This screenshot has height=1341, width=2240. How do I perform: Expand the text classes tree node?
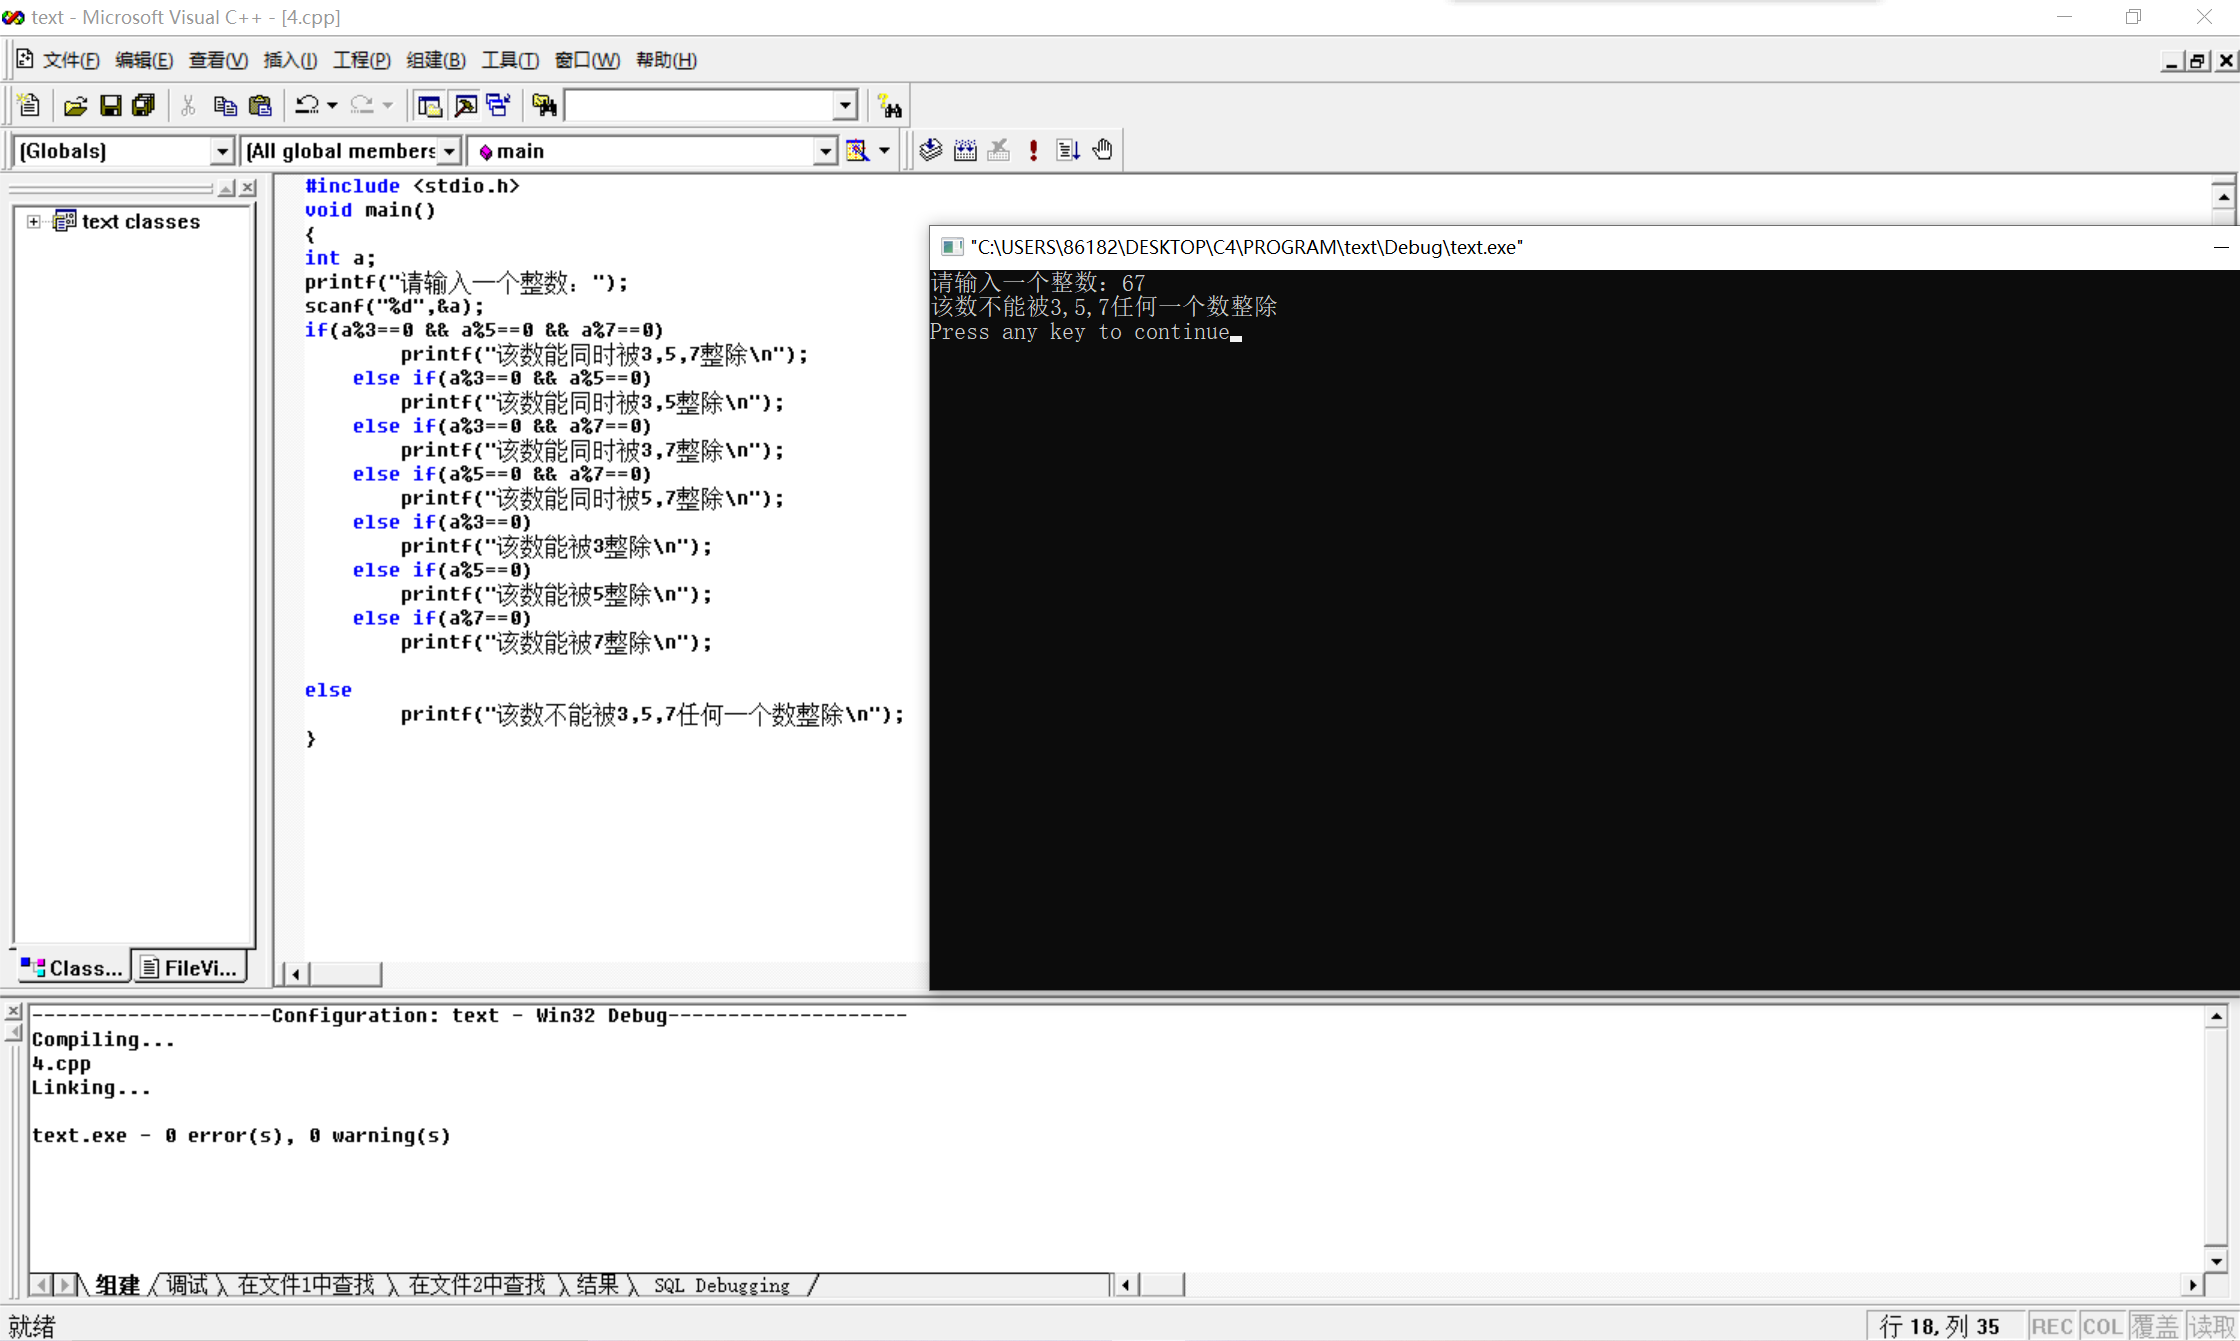pyautogui.click(x=34, y=222)
